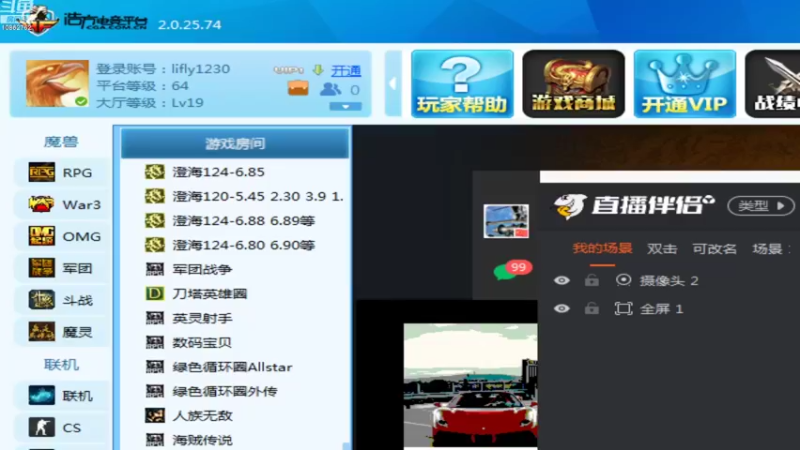Click the phoenix user avatar
This screenshot has width=800, height=450.
point(57,84)
